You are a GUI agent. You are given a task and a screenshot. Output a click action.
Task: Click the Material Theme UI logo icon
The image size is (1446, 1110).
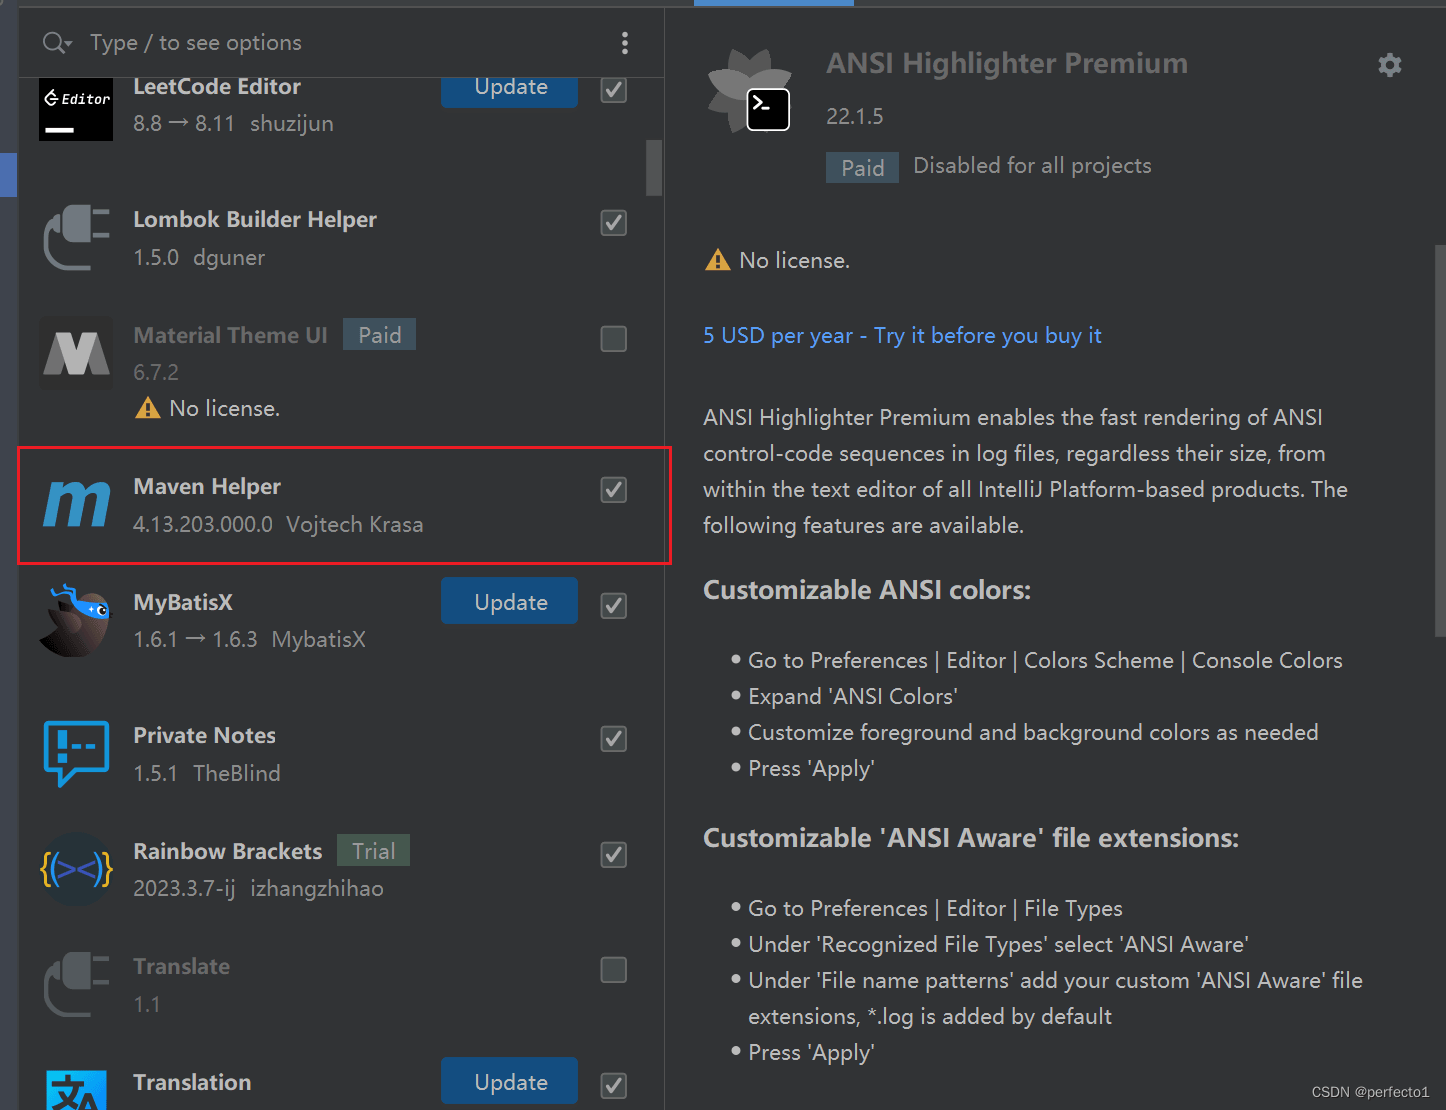click(76, 353)
